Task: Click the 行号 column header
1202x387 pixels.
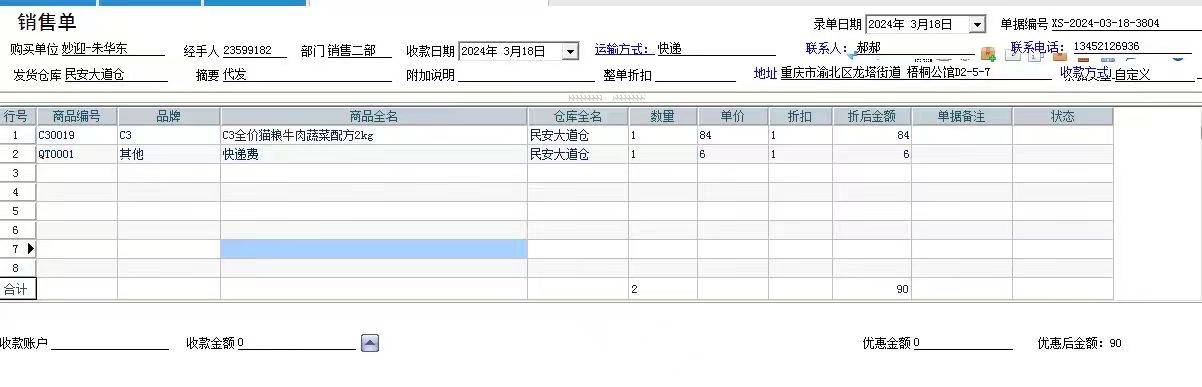Action: coord(18,116)
